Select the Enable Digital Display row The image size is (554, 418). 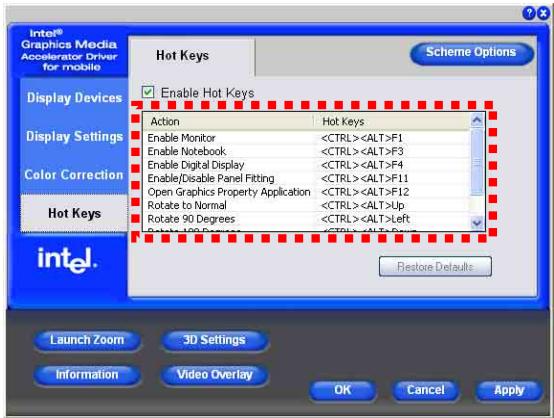point(306,165)
